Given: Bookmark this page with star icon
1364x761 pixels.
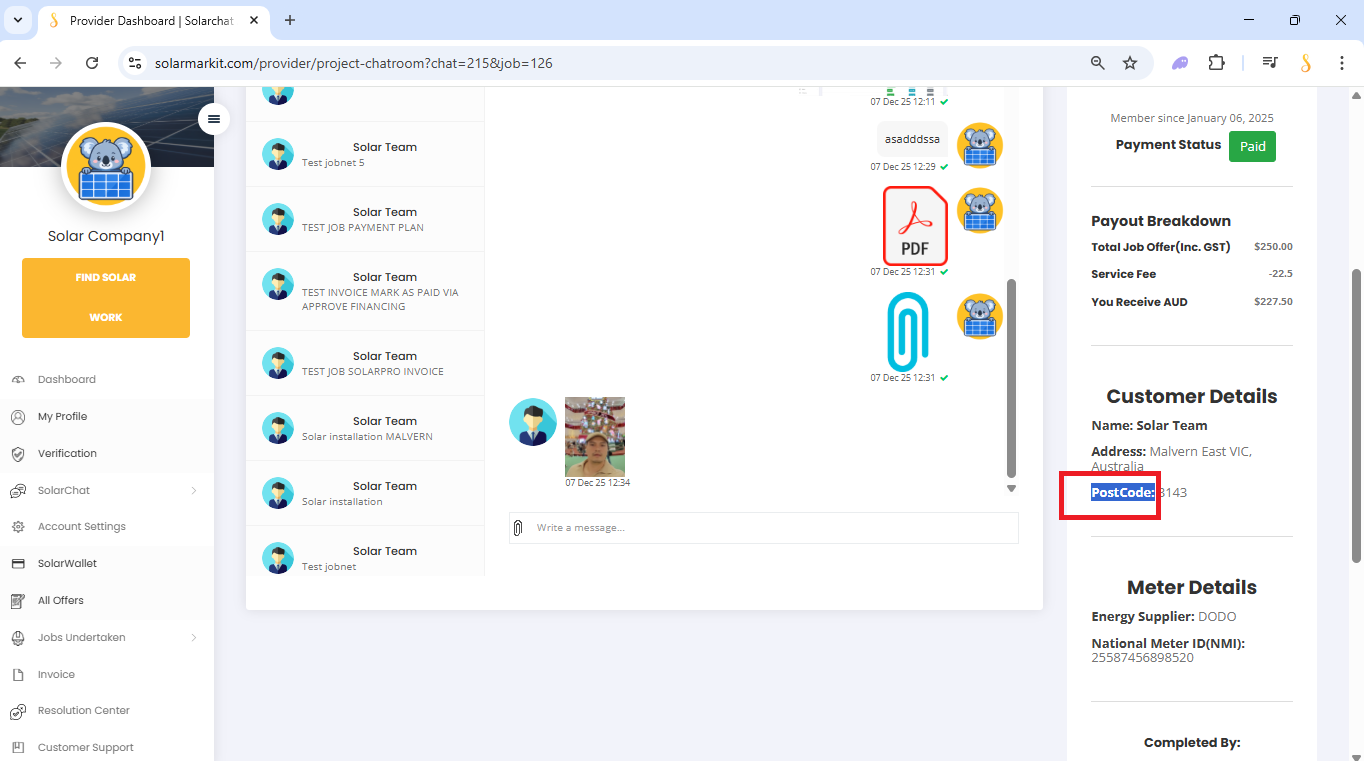Looking at the screenshot, I should (x=1130, y=63).
